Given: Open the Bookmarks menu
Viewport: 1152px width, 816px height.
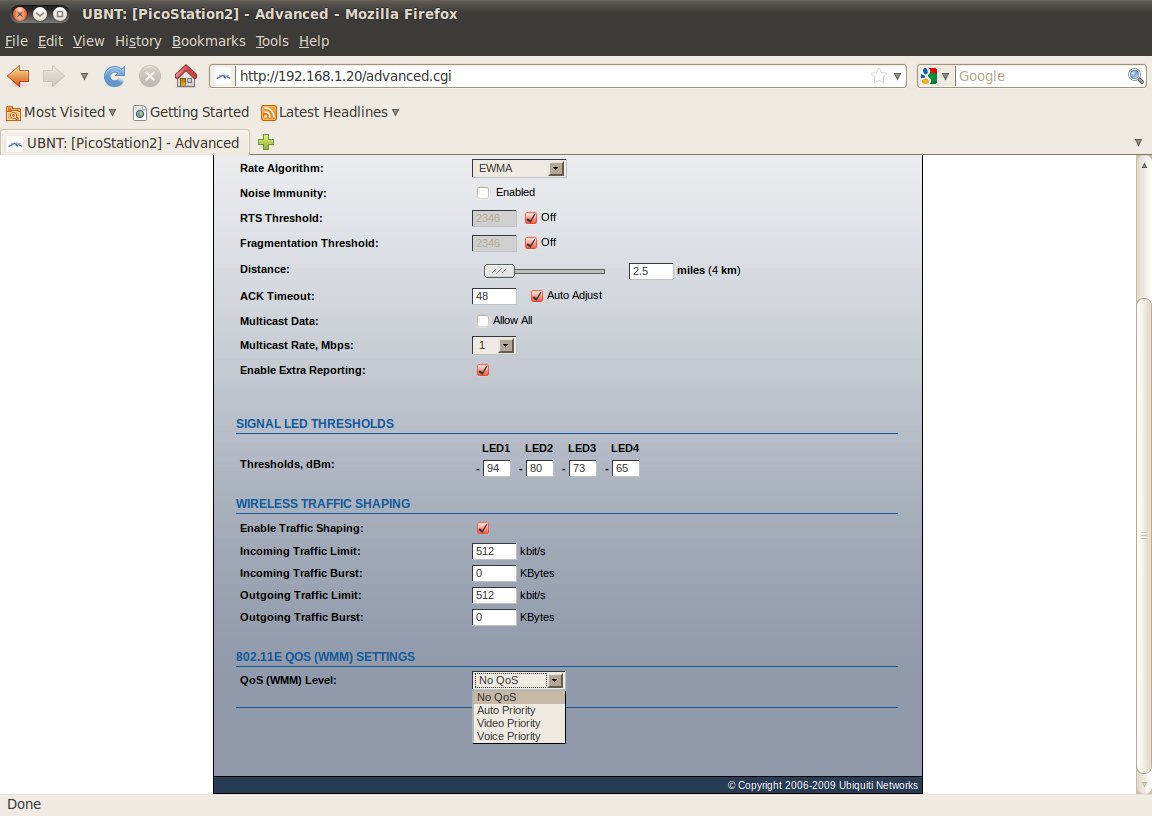Looking at the screenshot, I should click(x=208, y=41).
